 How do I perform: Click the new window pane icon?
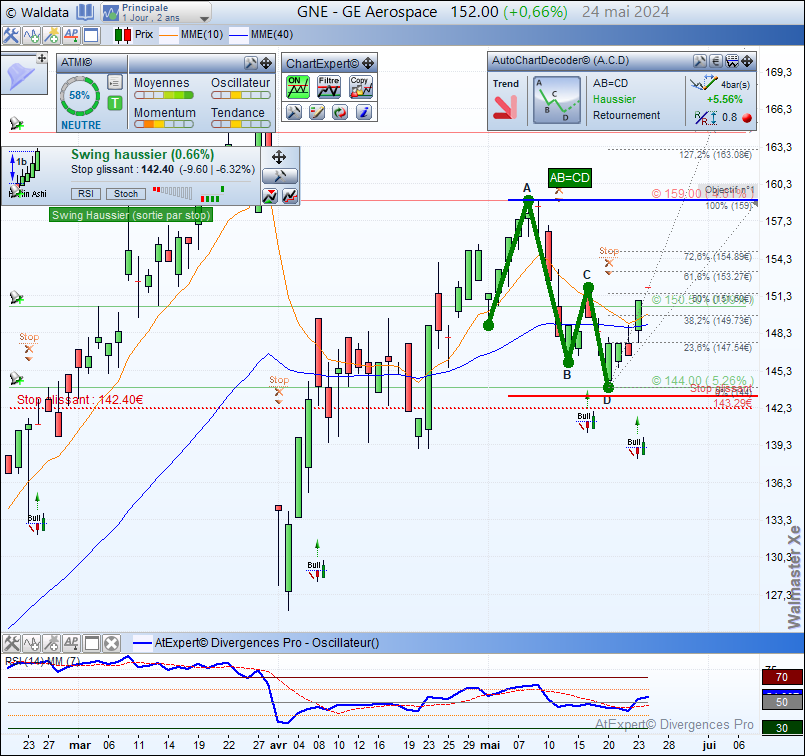91,35
